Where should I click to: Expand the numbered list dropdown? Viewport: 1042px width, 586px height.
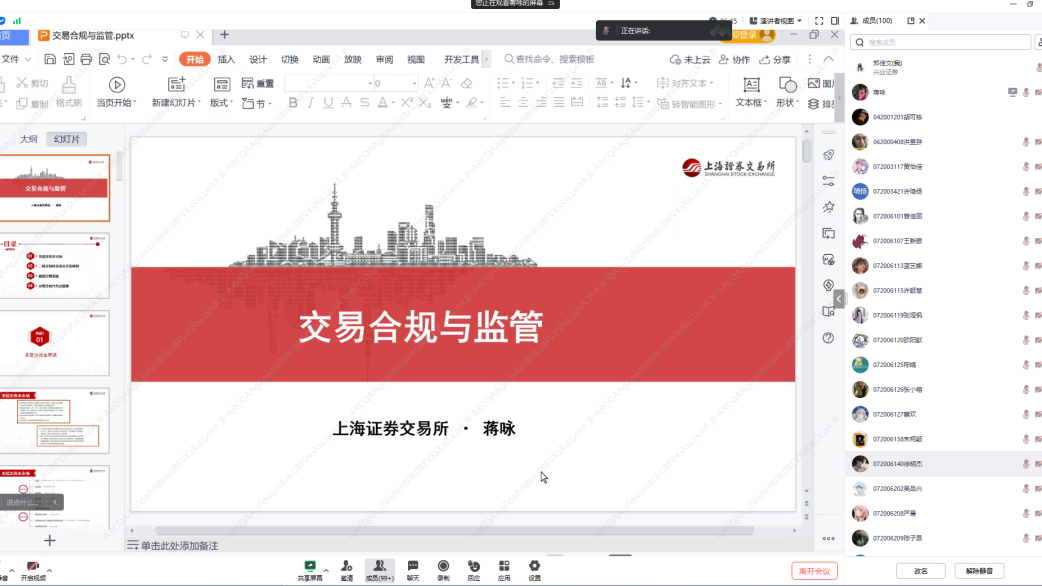click(x=538, y=83)
